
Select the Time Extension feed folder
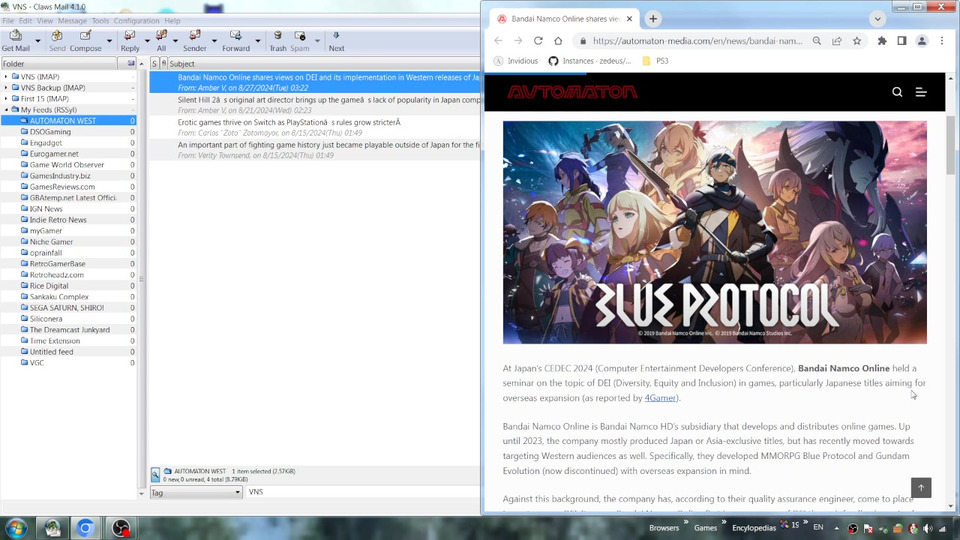click(54, 341)
